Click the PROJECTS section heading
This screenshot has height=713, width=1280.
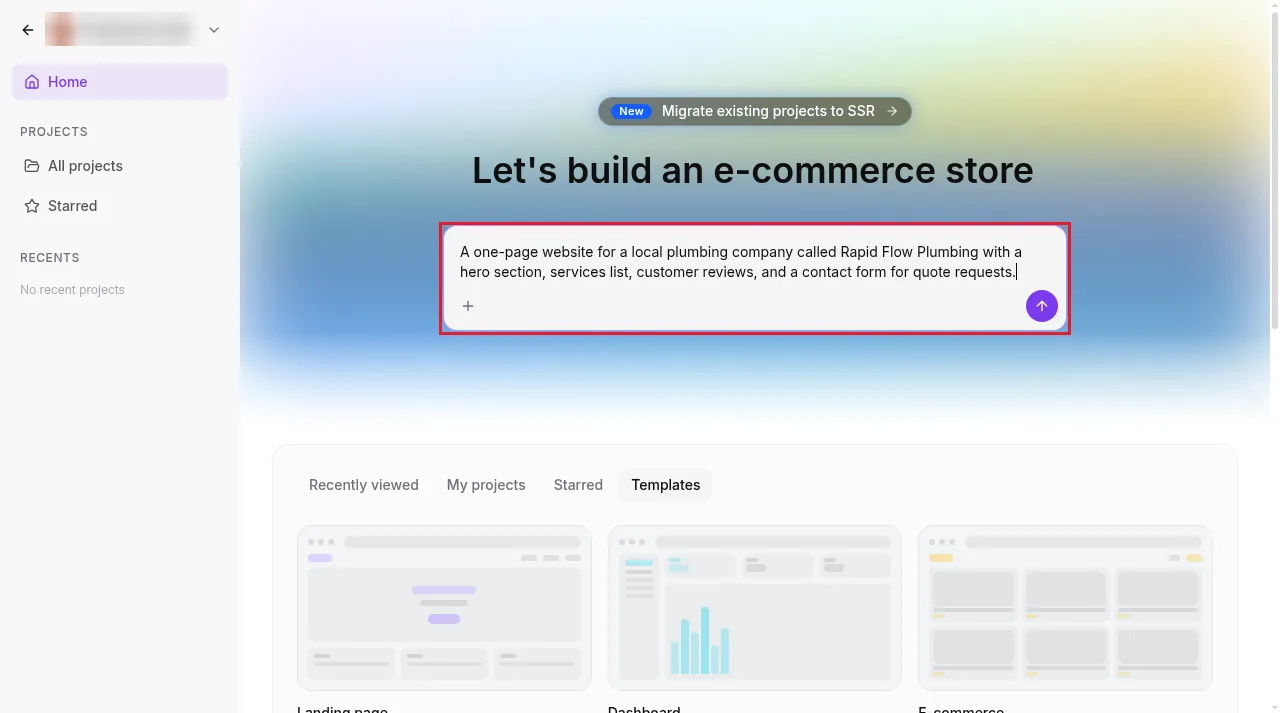(54, 132)
